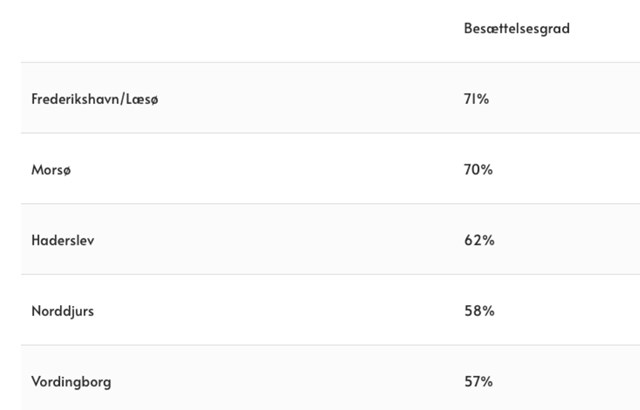This screenshot has width=640, height=410.
Task: Click gap between Norddjurs and 58%
Action: 280,311
